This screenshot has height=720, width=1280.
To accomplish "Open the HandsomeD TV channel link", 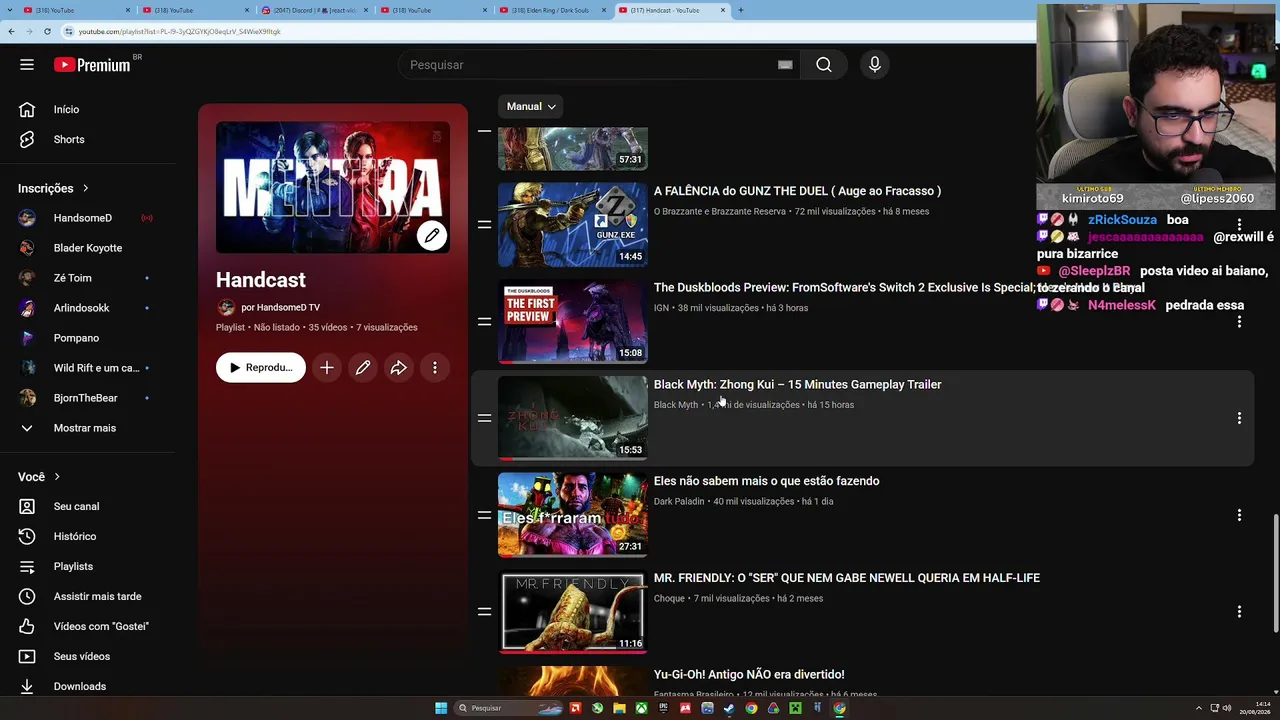I will [288, 308].
